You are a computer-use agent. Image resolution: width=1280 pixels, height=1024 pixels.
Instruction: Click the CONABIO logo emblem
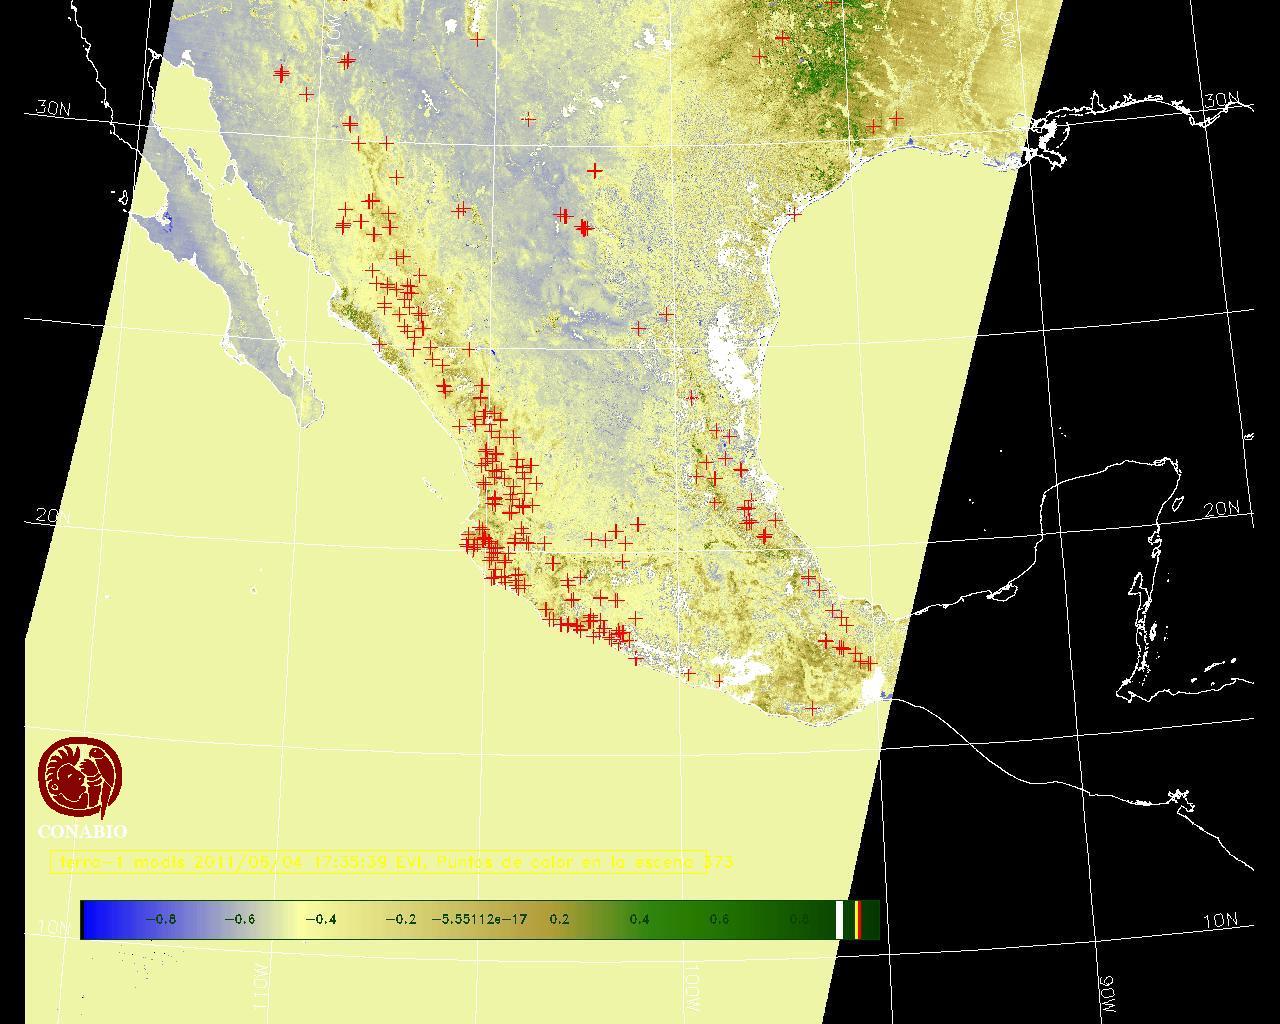80,778
